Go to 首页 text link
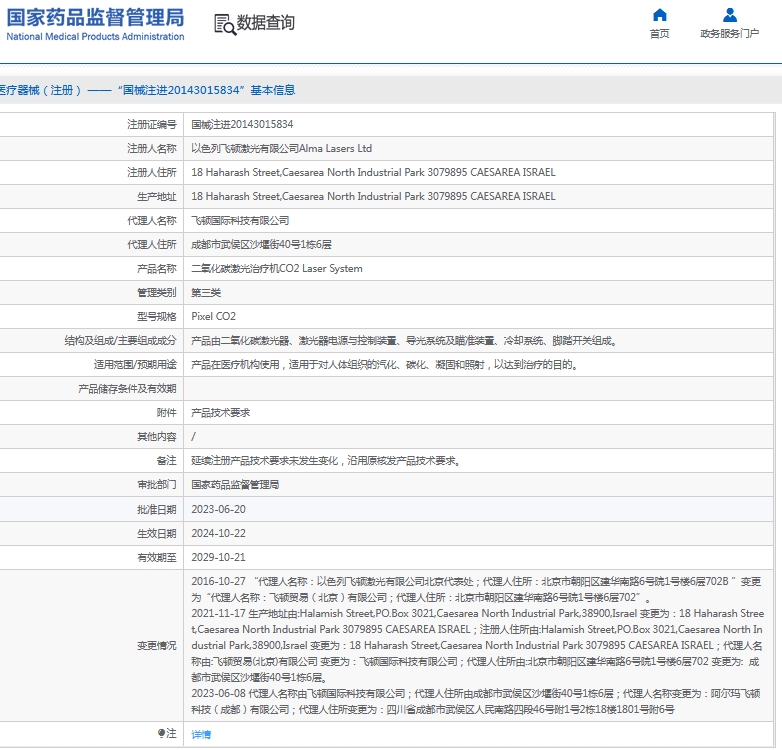Screen dimensions: 782x750 pos(659,33)
